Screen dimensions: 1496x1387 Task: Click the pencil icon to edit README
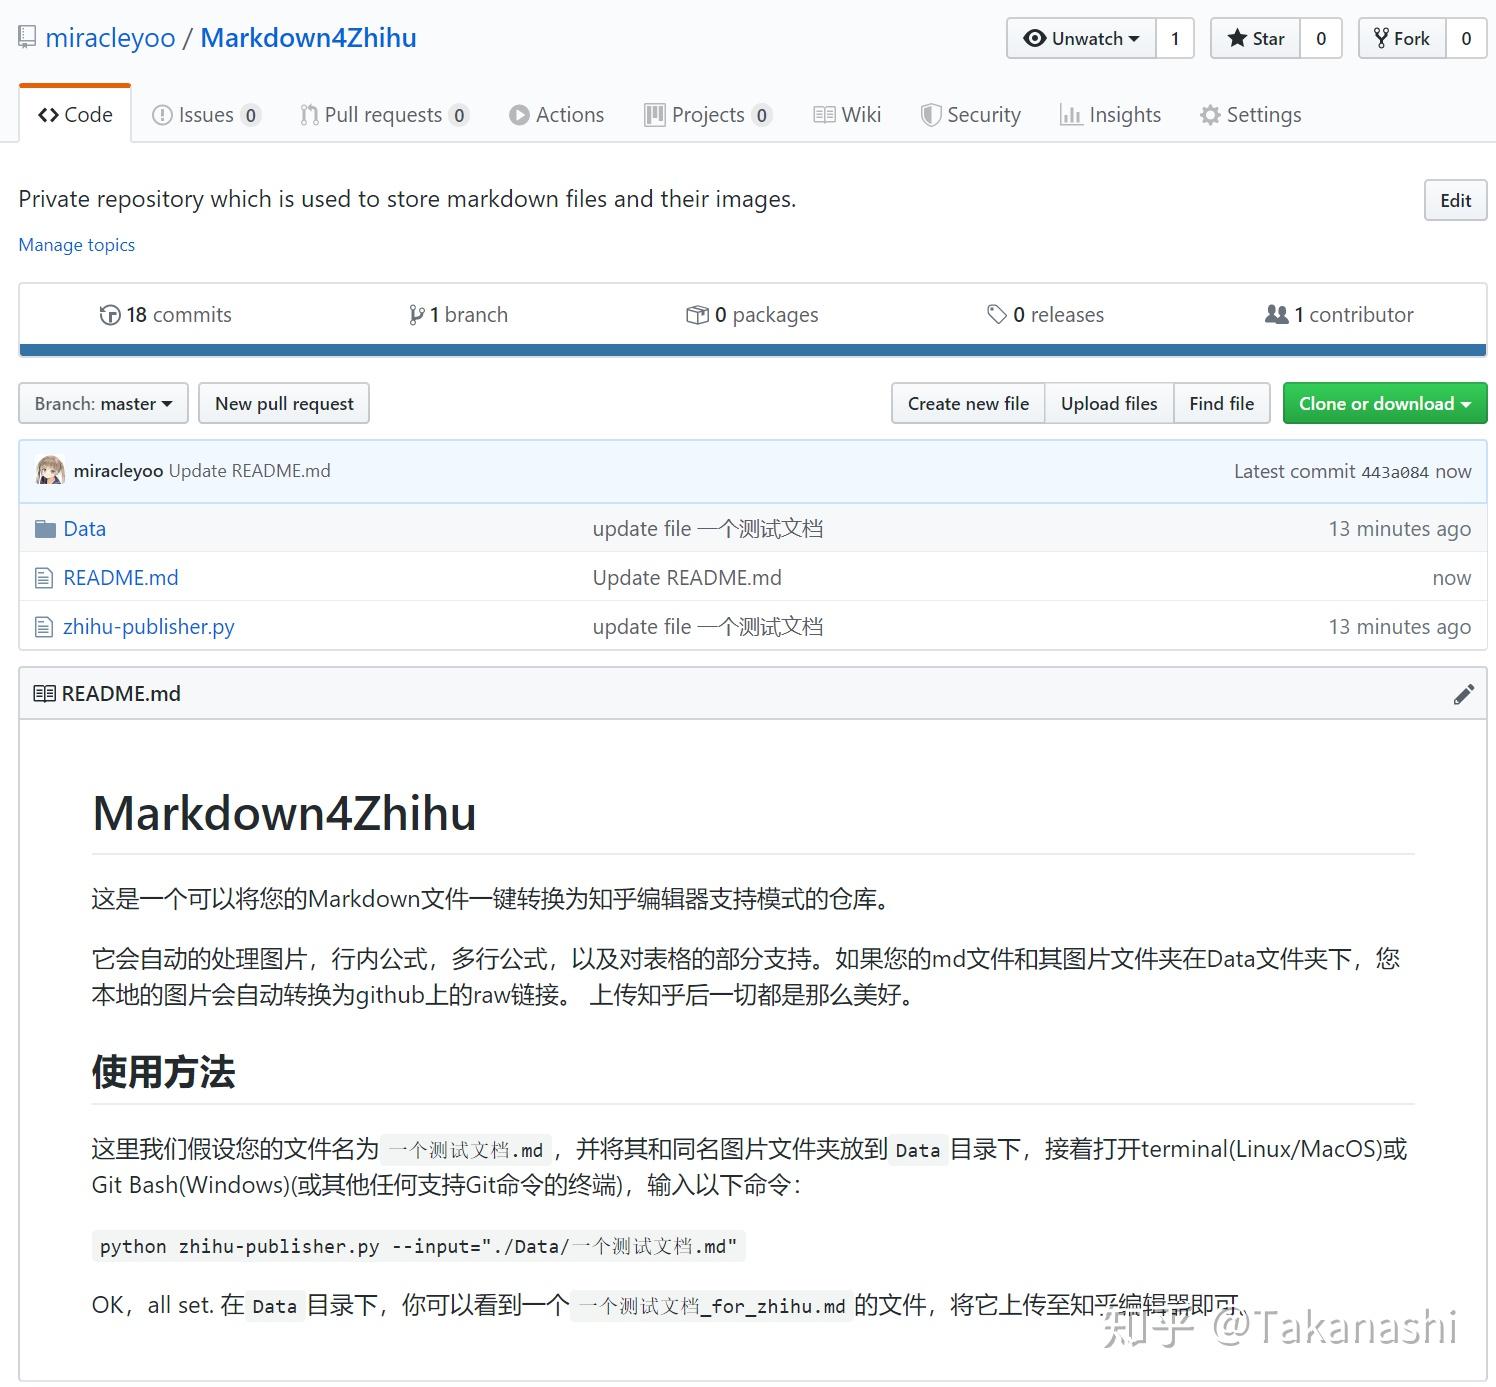(x=1464, y=694)
